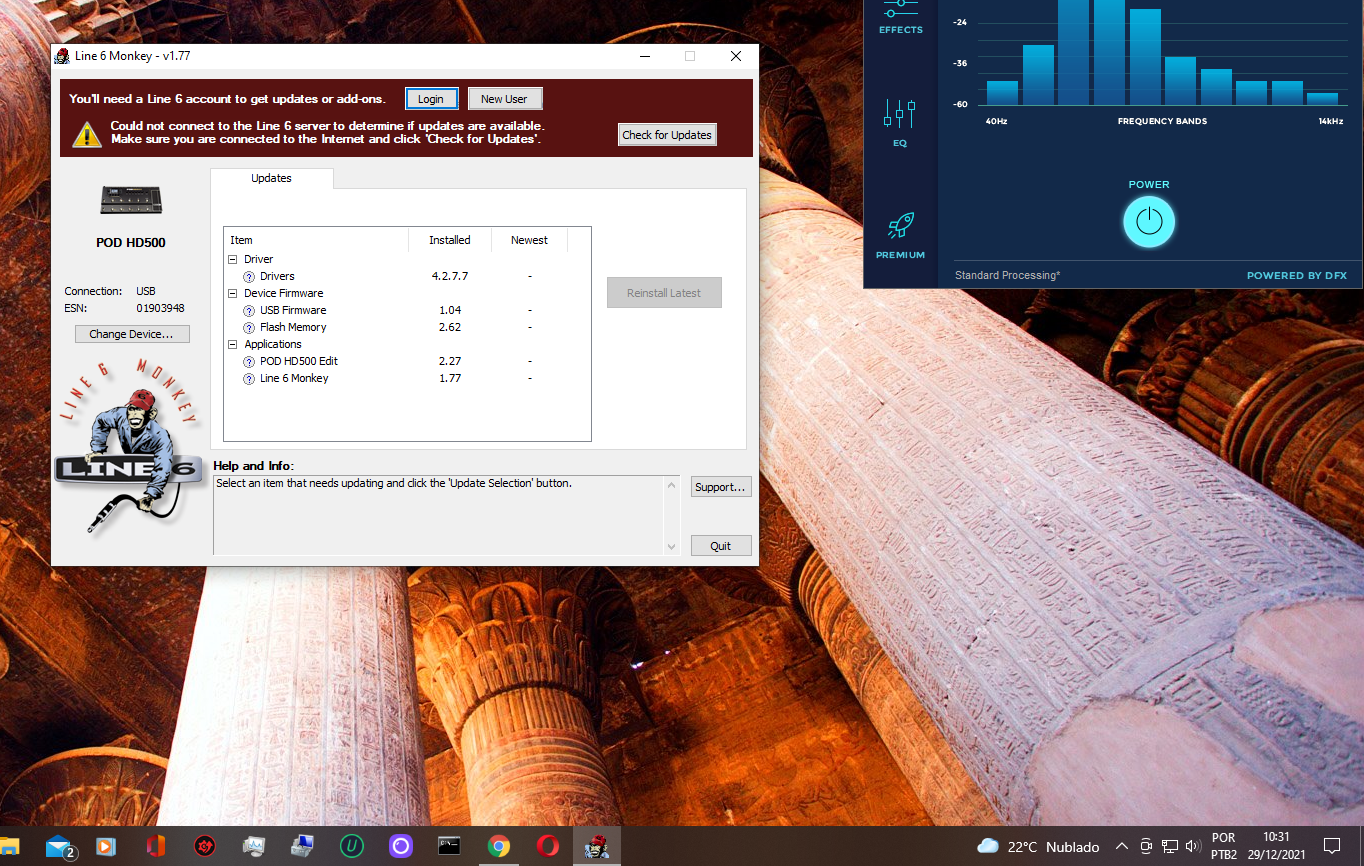Open the EQ panel in DFX
Viewport: 1364px width, 866px height.
(x=899, y=123)
